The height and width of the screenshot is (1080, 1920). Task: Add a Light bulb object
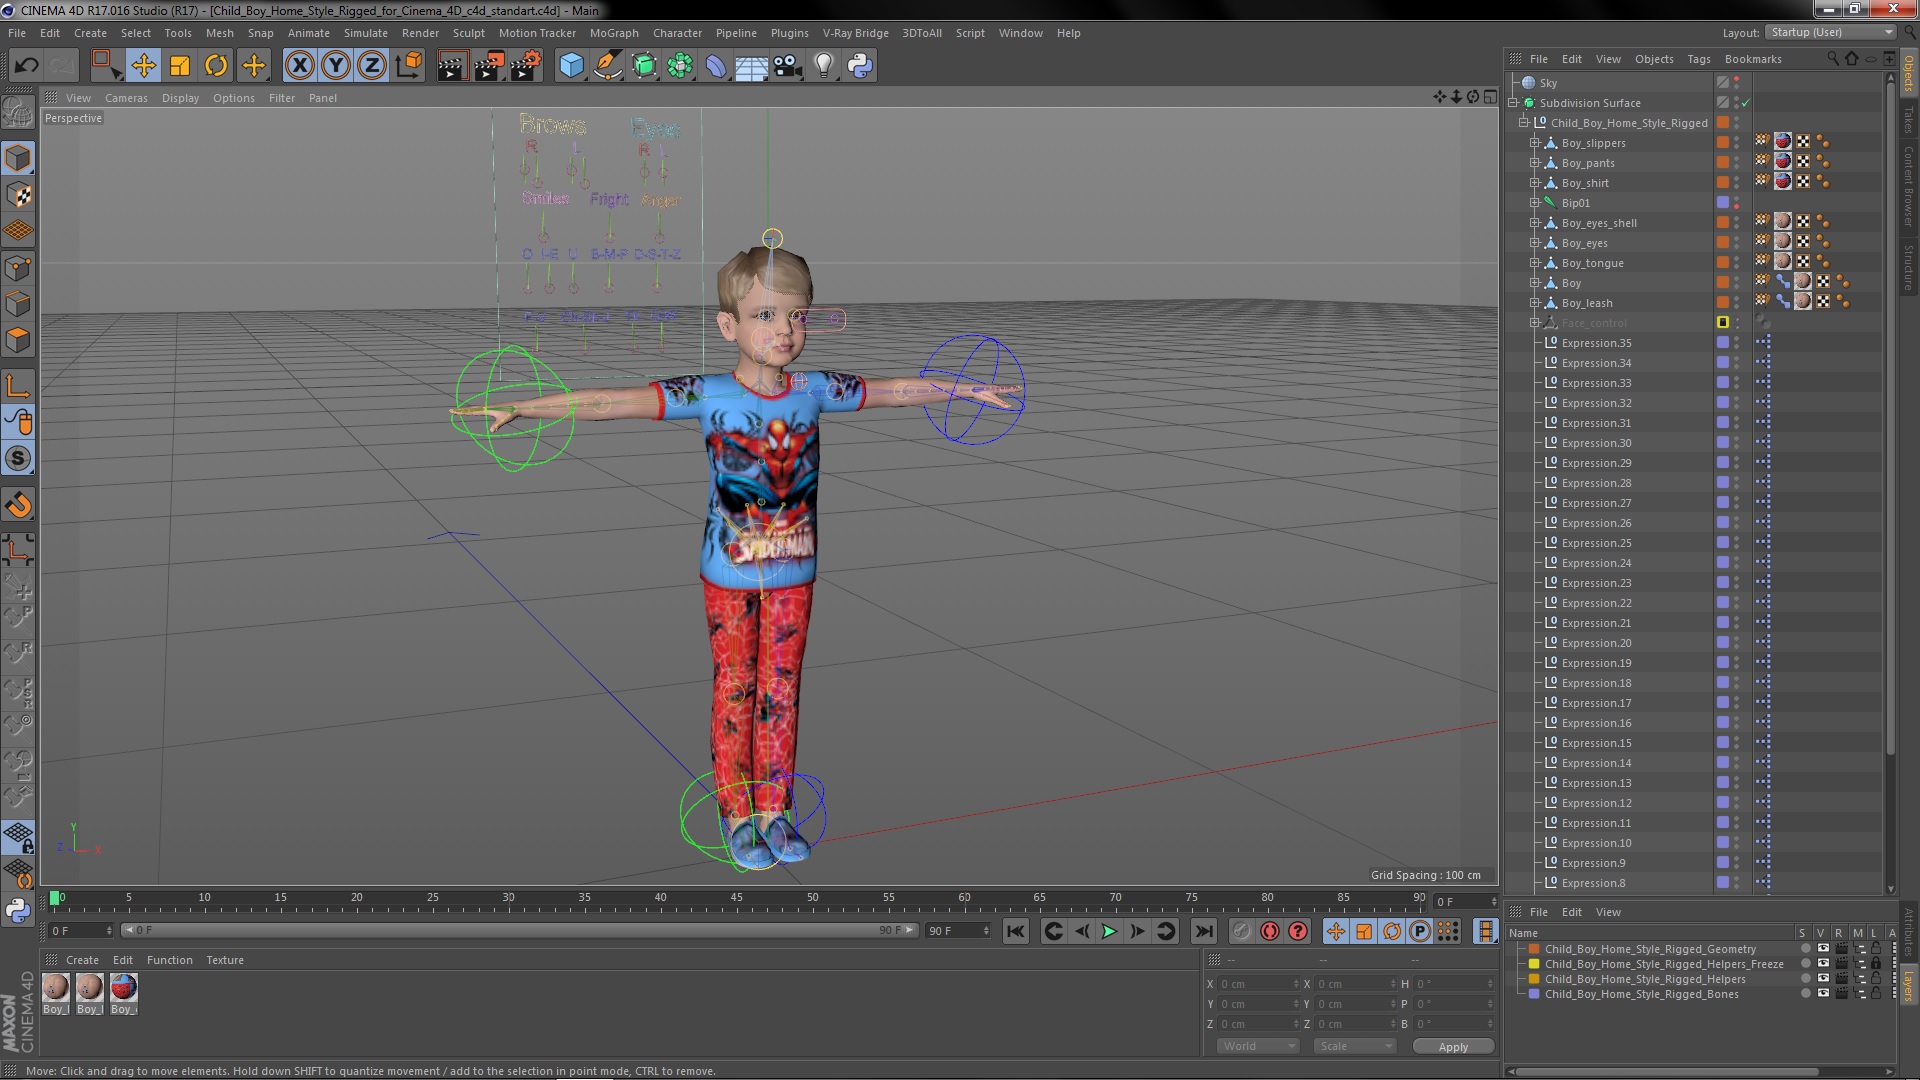[x=824, y=66]
